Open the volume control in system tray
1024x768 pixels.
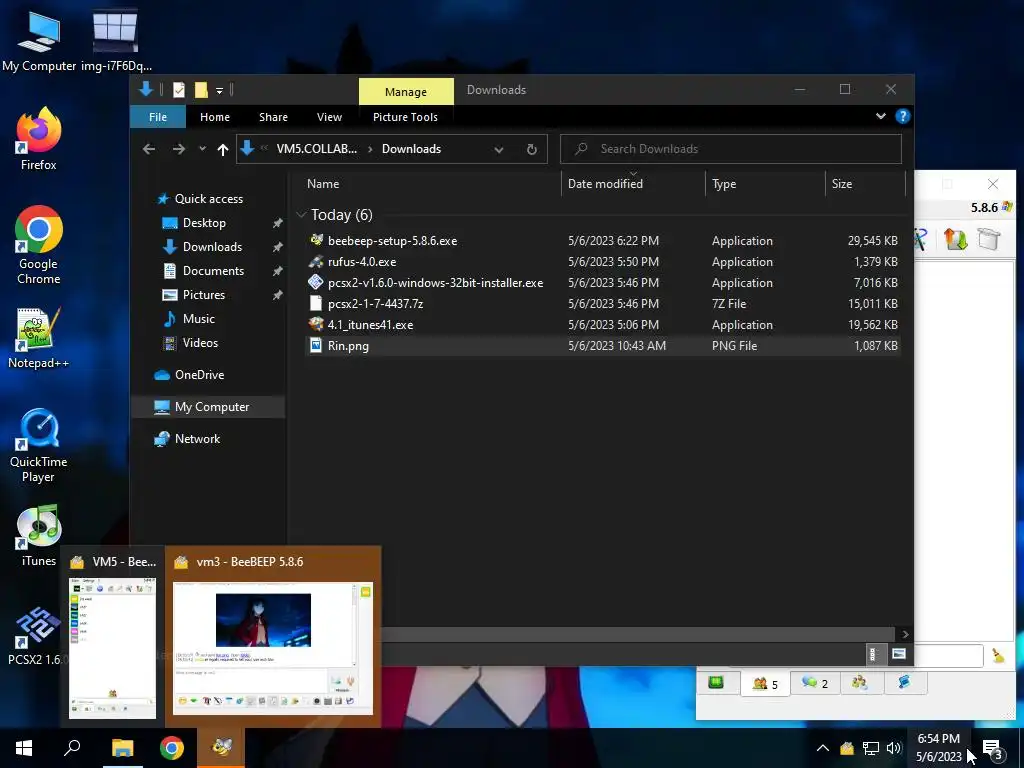click(894, 748)
